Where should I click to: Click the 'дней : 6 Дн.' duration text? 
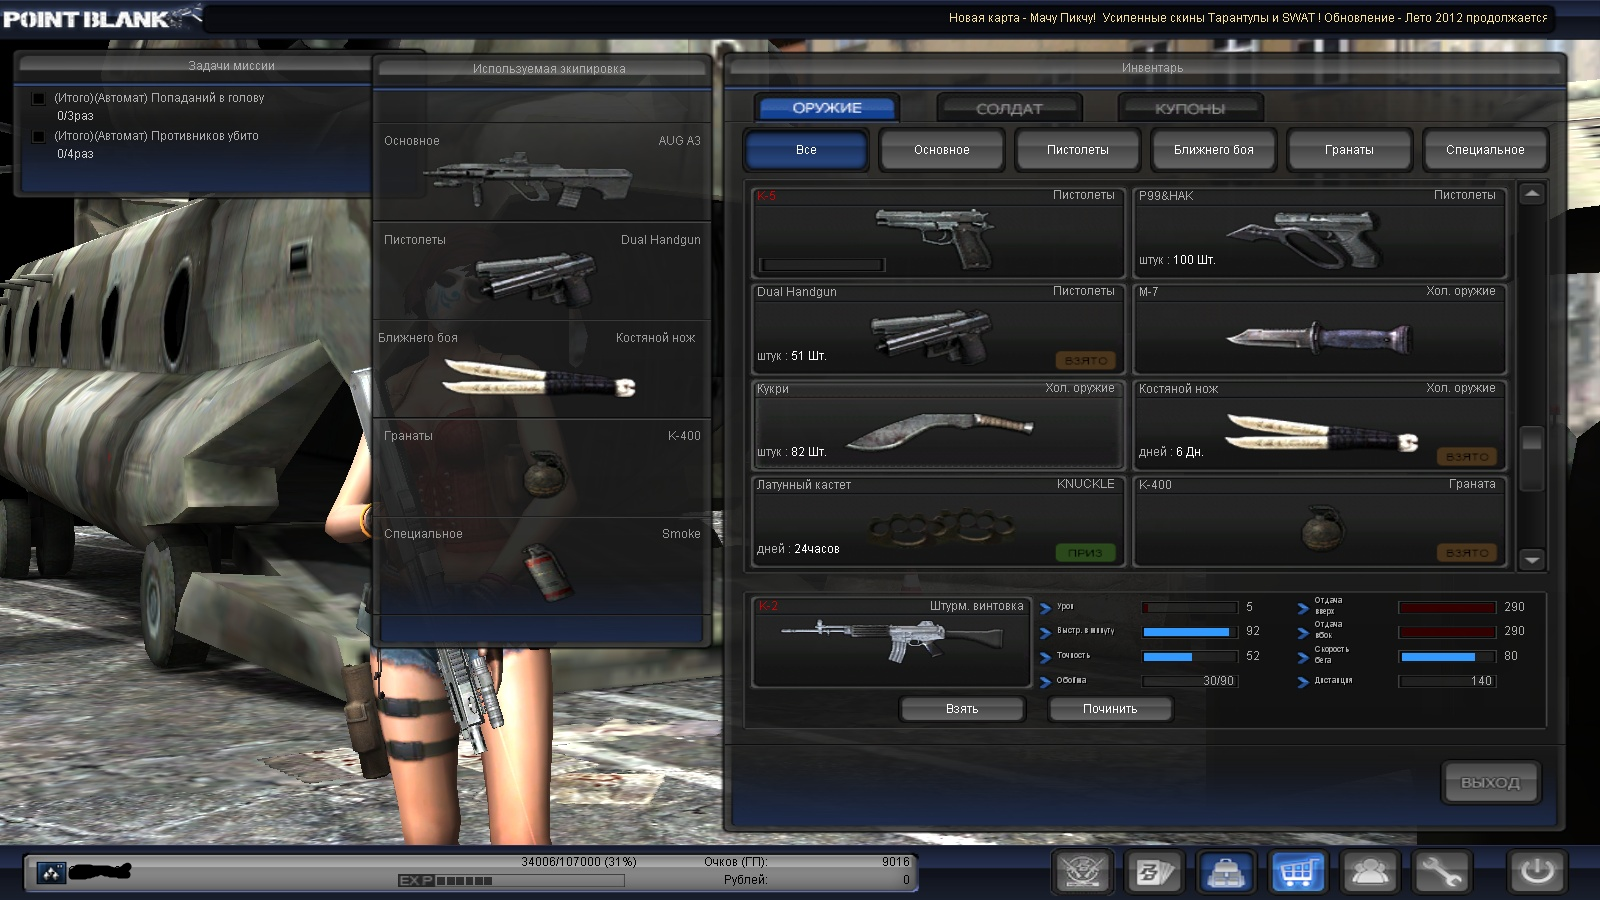tap(1171, 452)
